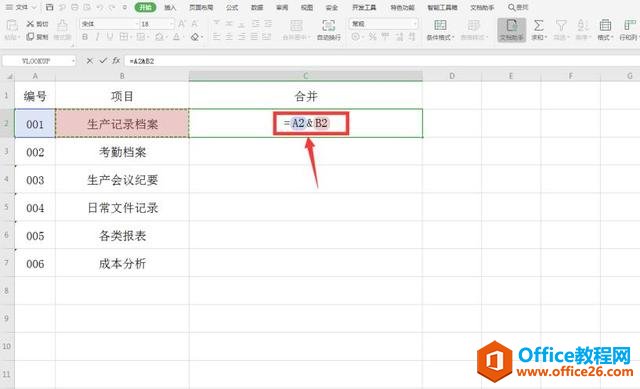Image resolution: width=640 pixels, height=389 pixels.
Task: Switch to the 页面布局 tab
Action: 201,7
